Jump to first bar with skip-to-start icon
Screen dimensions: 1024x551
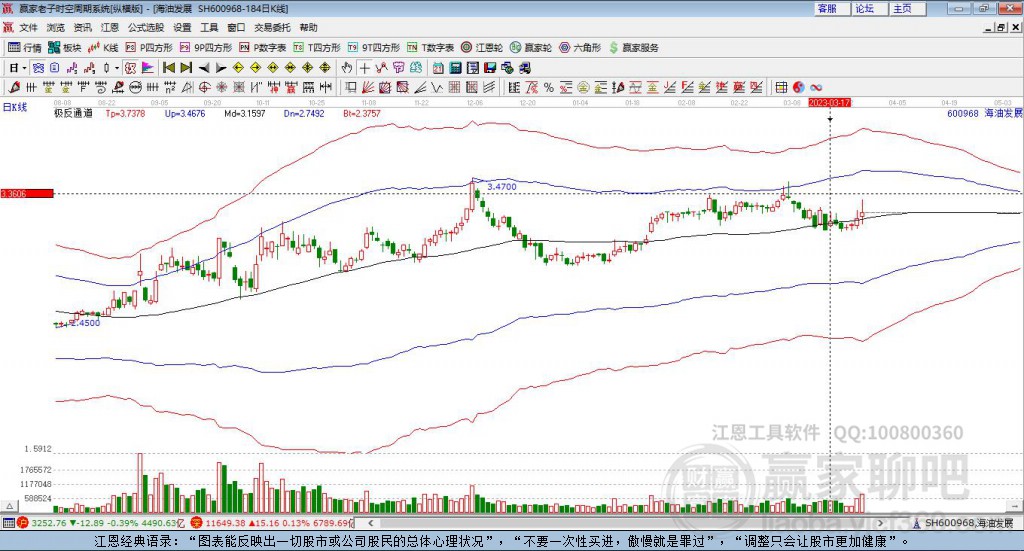[168, 68]
